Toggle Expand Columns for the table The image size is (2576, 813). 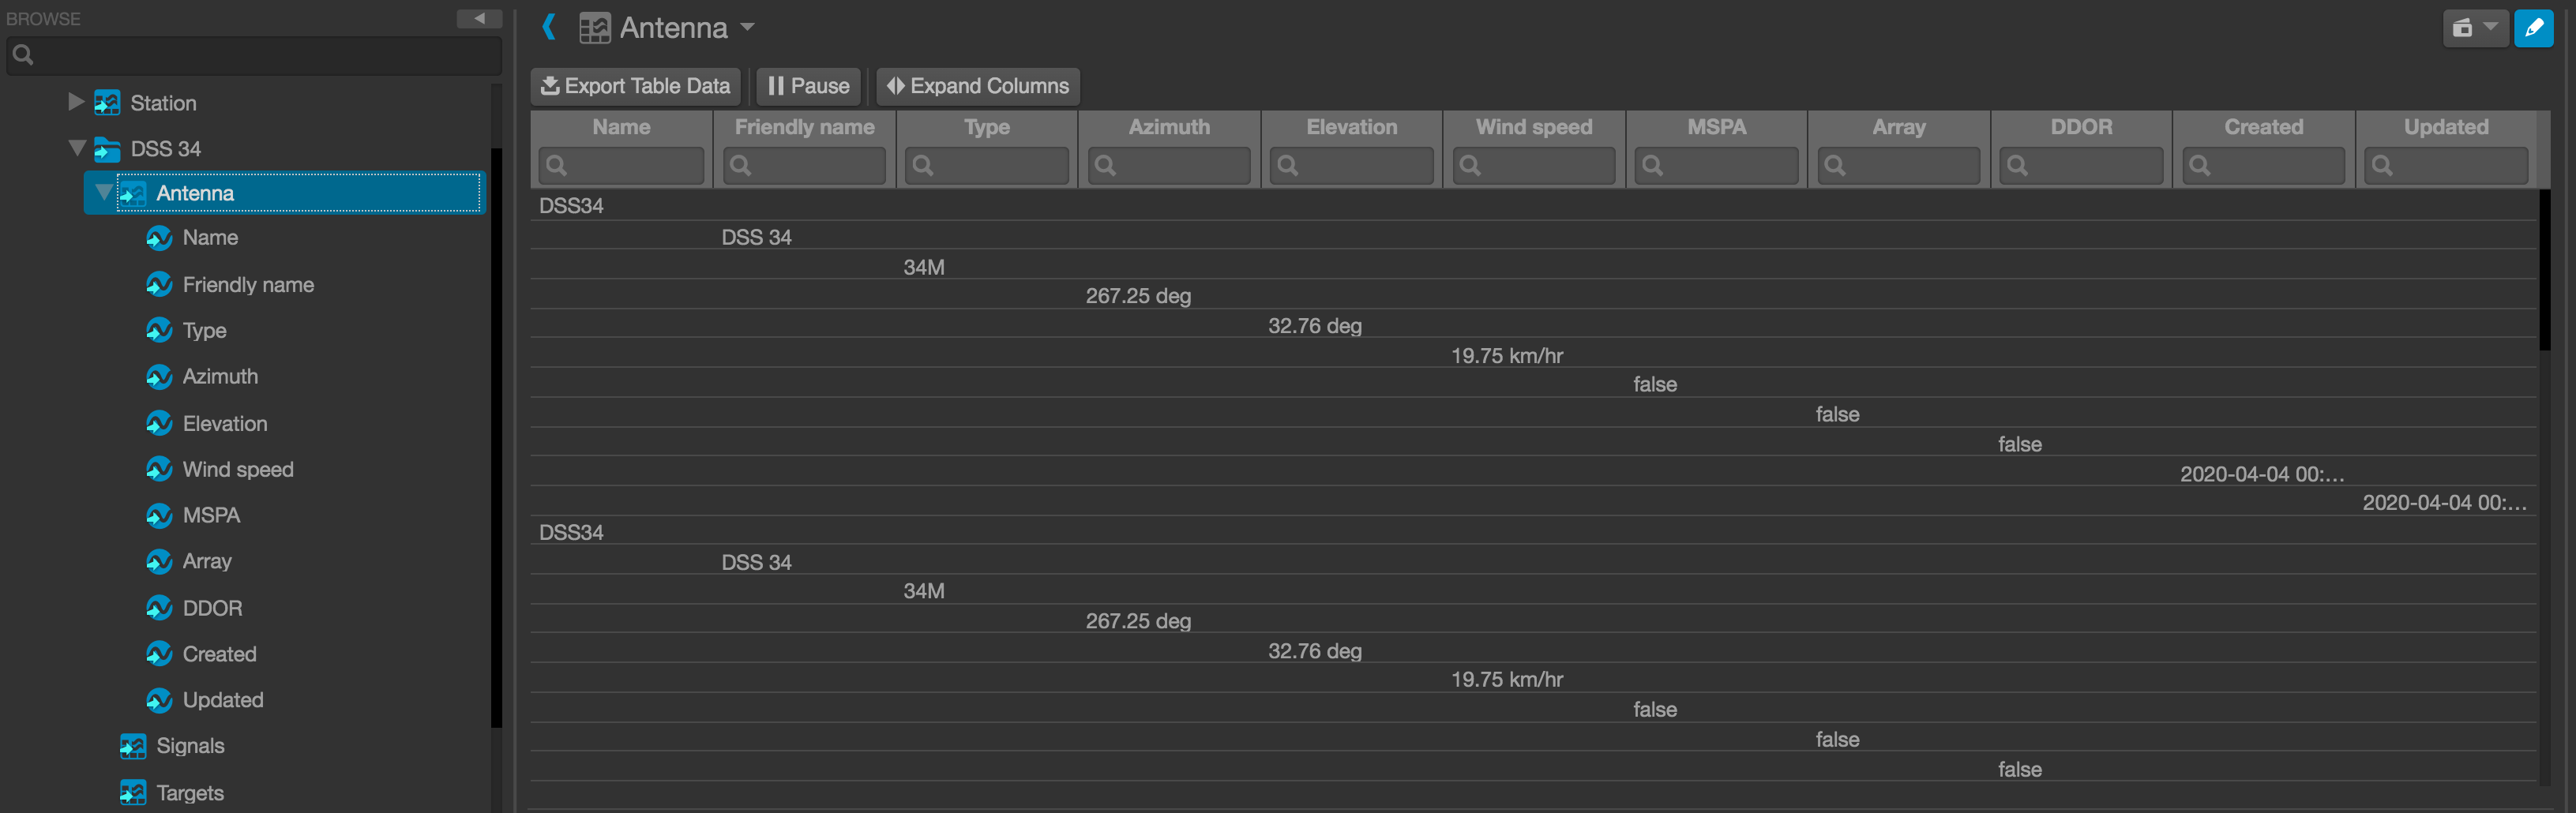(x=977, y=86)
